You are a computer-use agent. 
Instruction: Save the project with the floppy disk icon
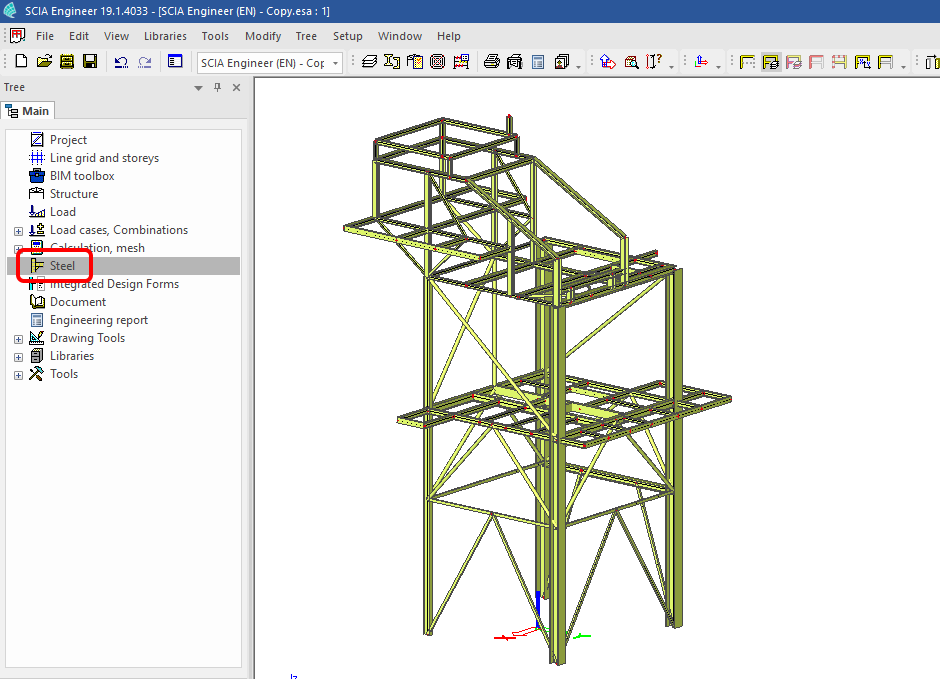tap(90, 62)
